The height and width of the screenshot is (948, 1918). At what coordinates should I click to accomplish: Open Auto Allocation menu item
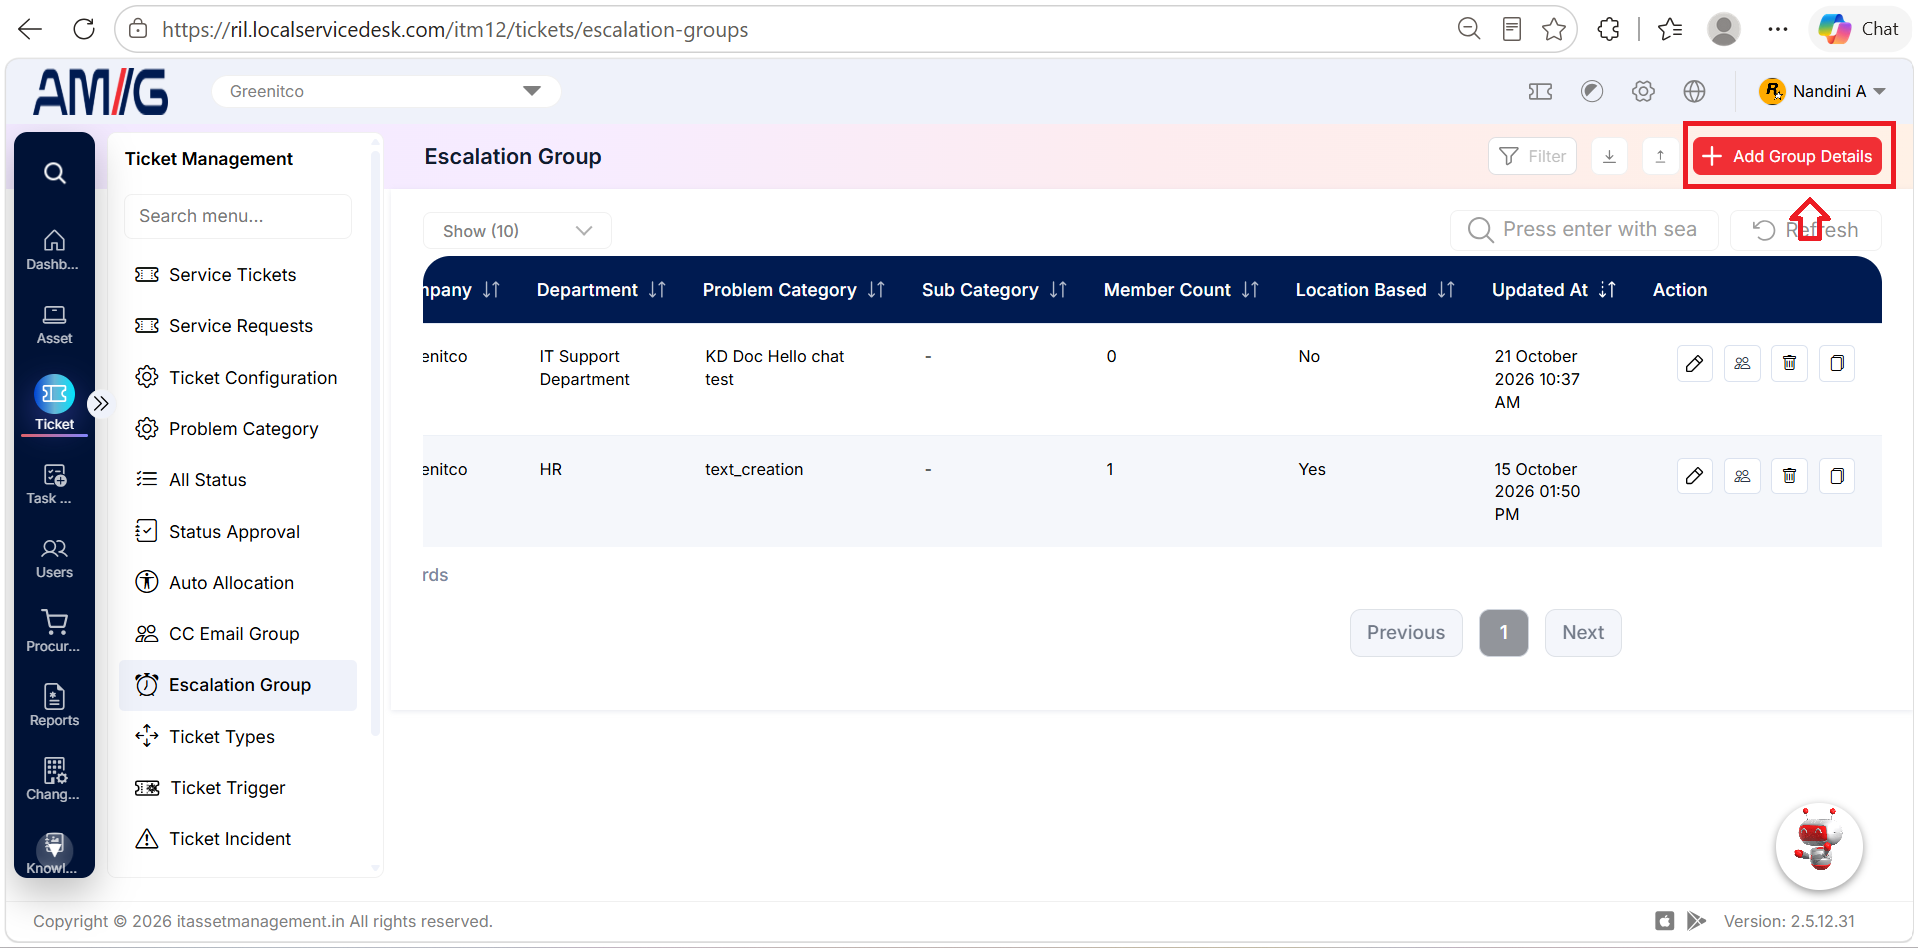click(x=238, y=583)
